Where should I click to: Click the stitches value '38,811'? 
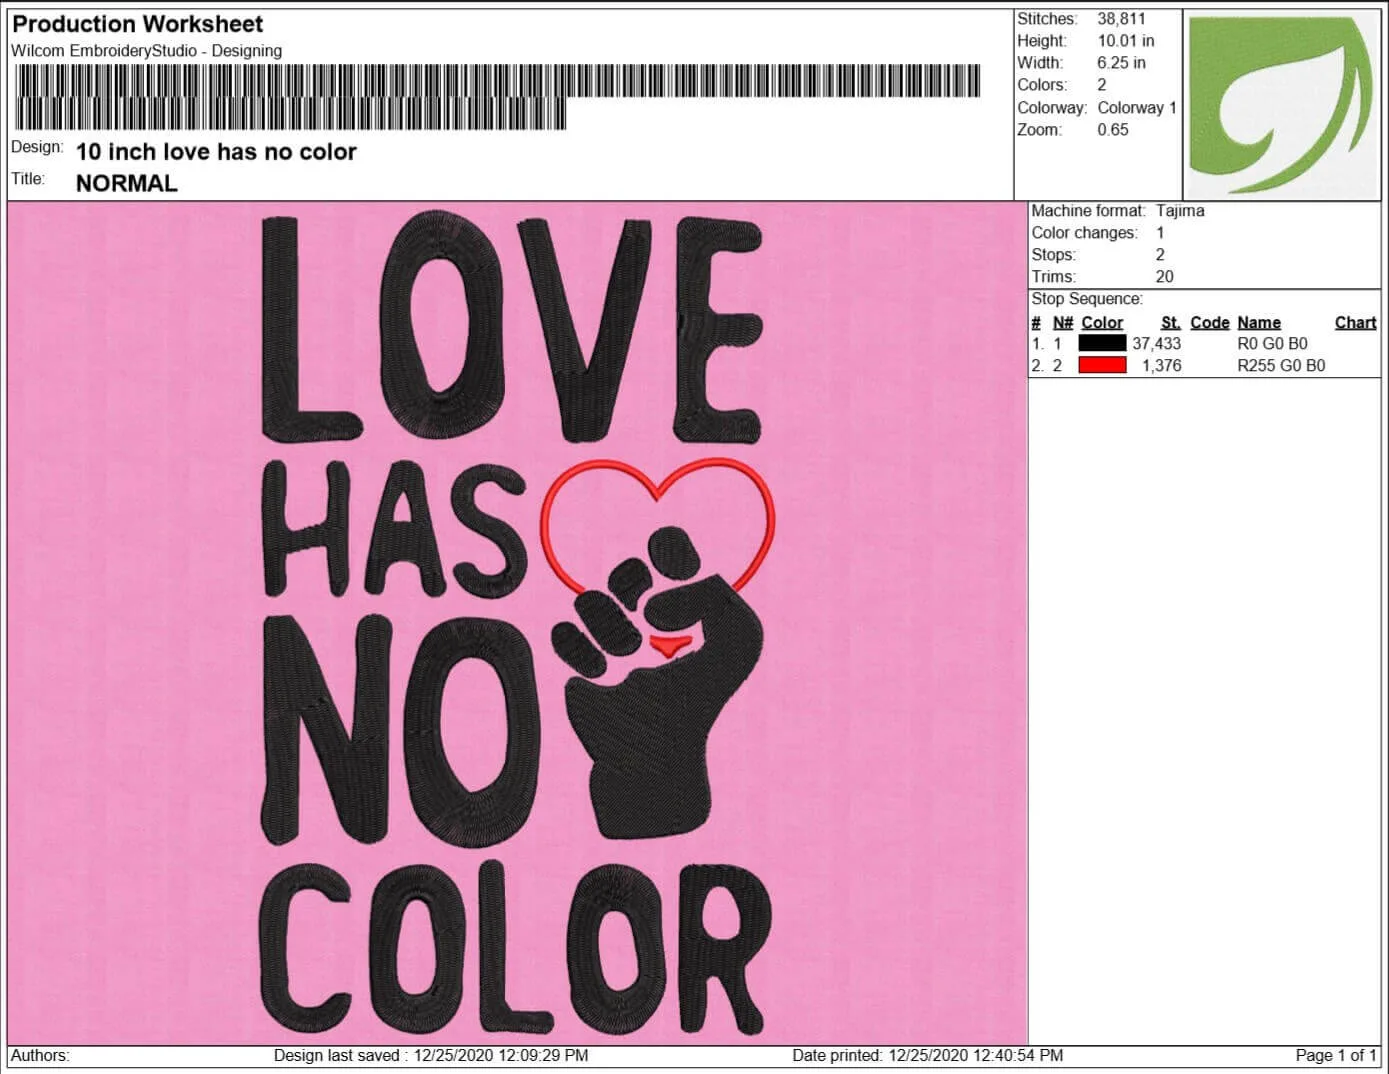tap(1121, 19)
